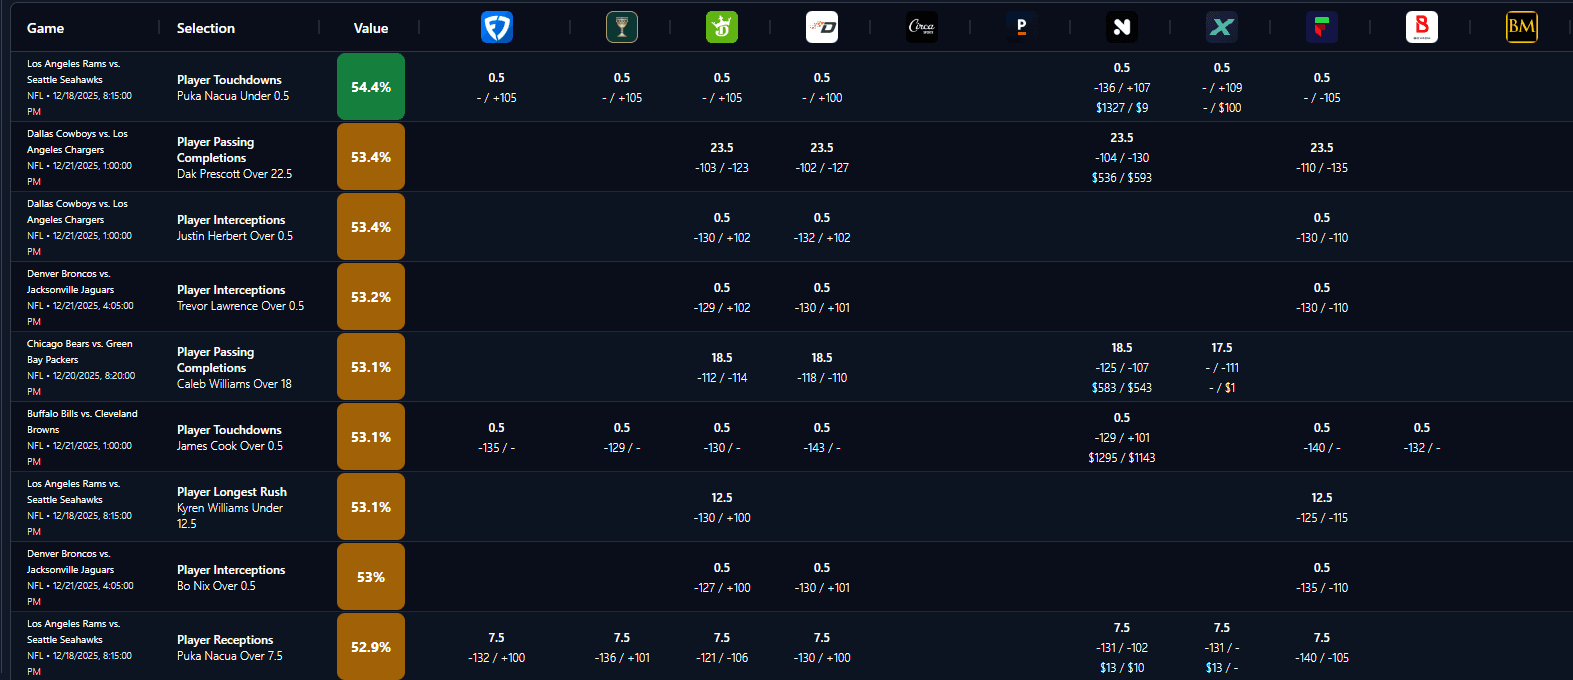Click the -102 / -127 odds cell
The image size is (1573, 680).
[822, 168]
